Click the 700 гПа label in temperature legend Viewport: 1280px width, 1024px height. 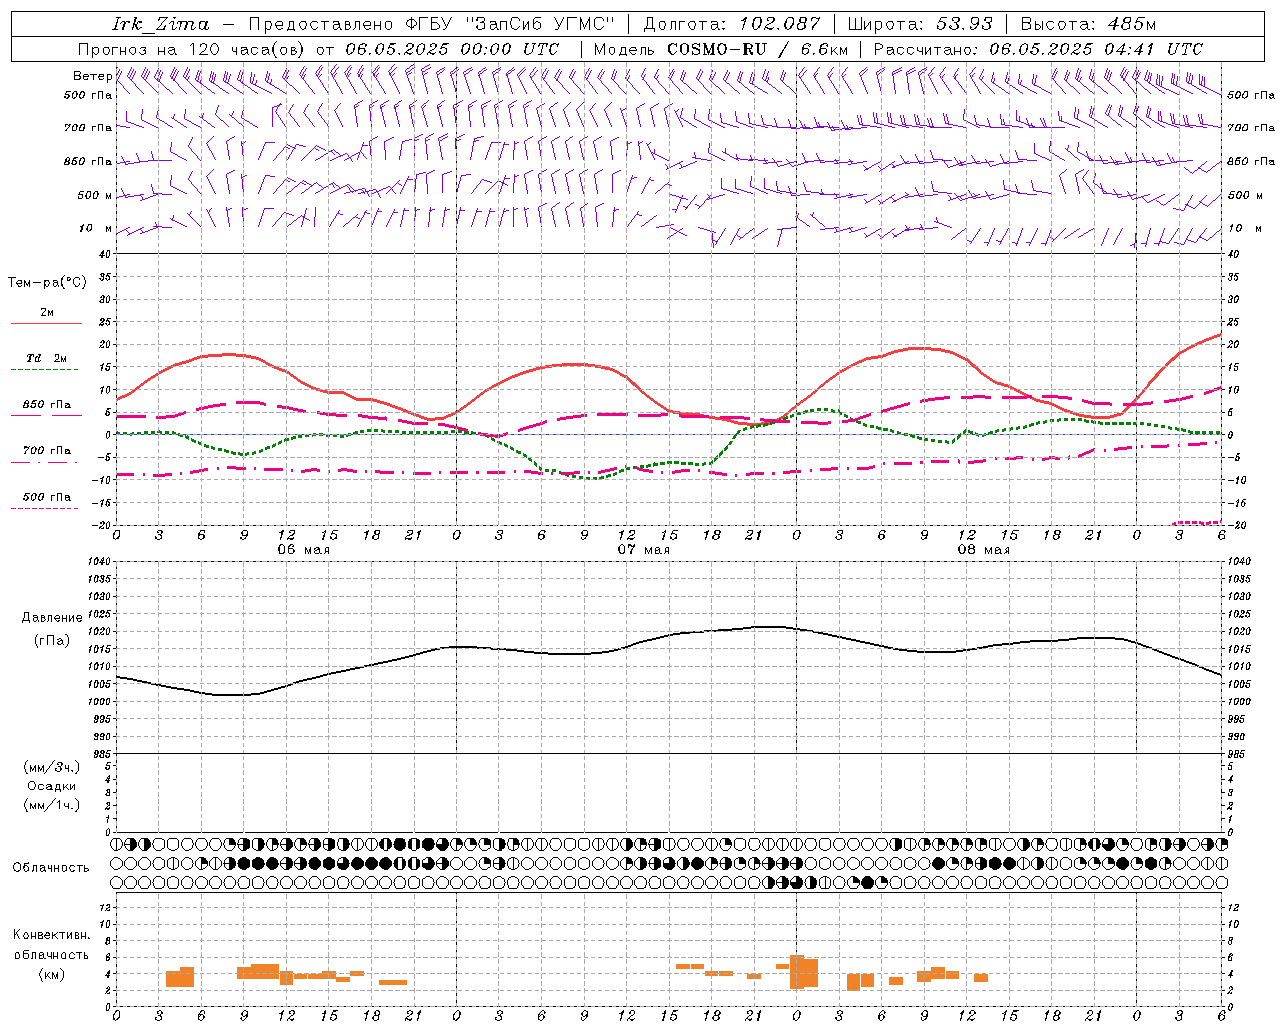[x=47, y=451]
